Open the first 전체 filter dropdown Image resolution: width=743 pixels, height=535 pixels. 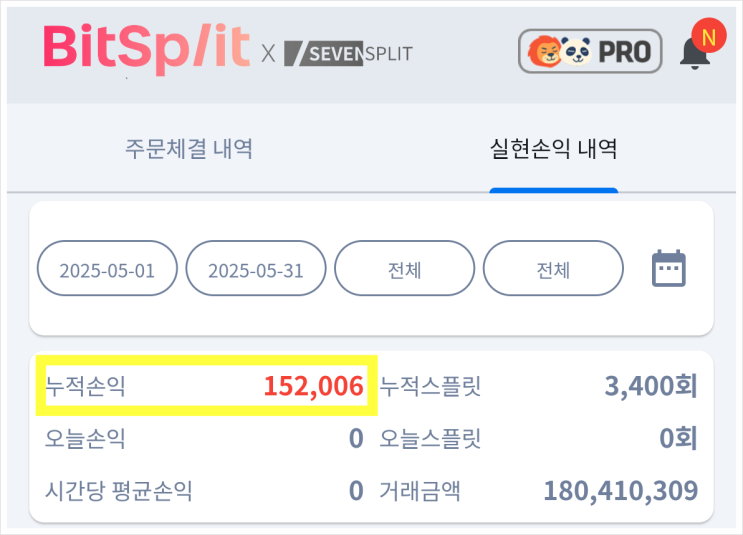point(404,270)
